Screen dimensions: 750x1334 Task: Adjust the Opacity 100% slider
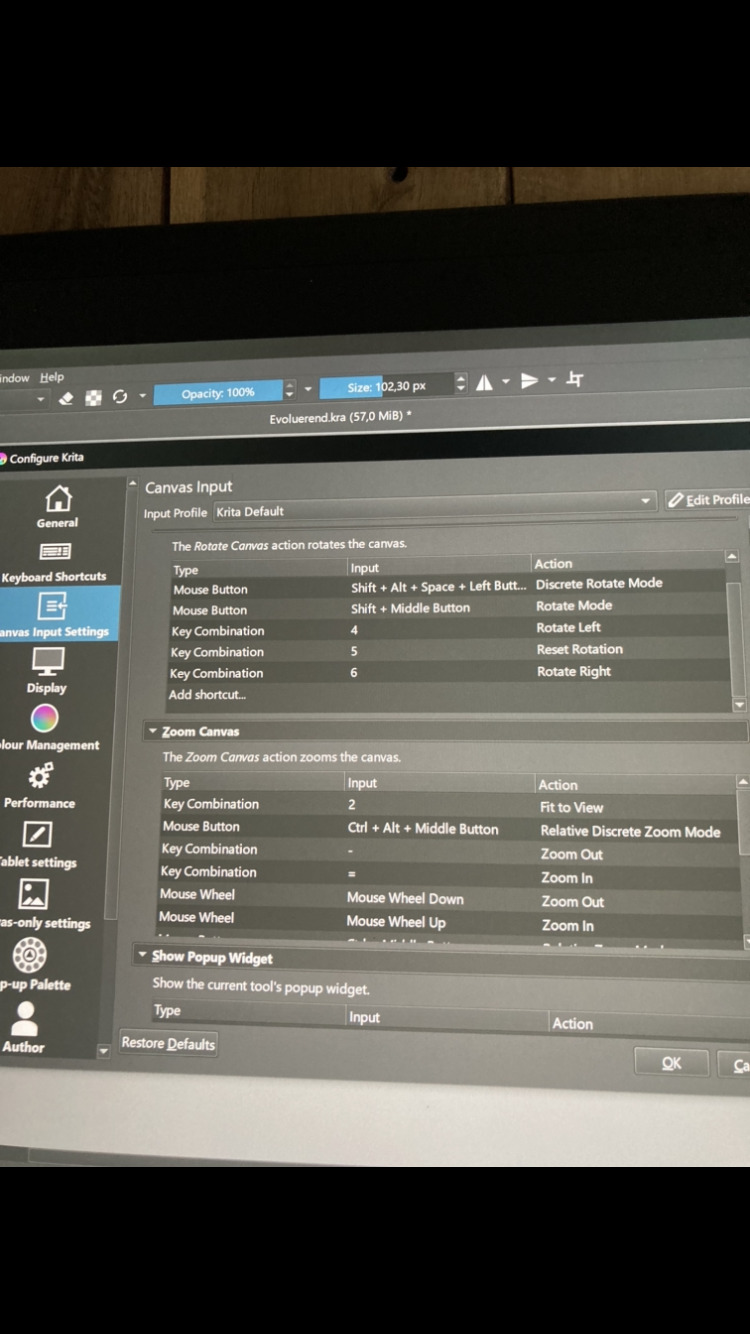[x=218, y=392]
